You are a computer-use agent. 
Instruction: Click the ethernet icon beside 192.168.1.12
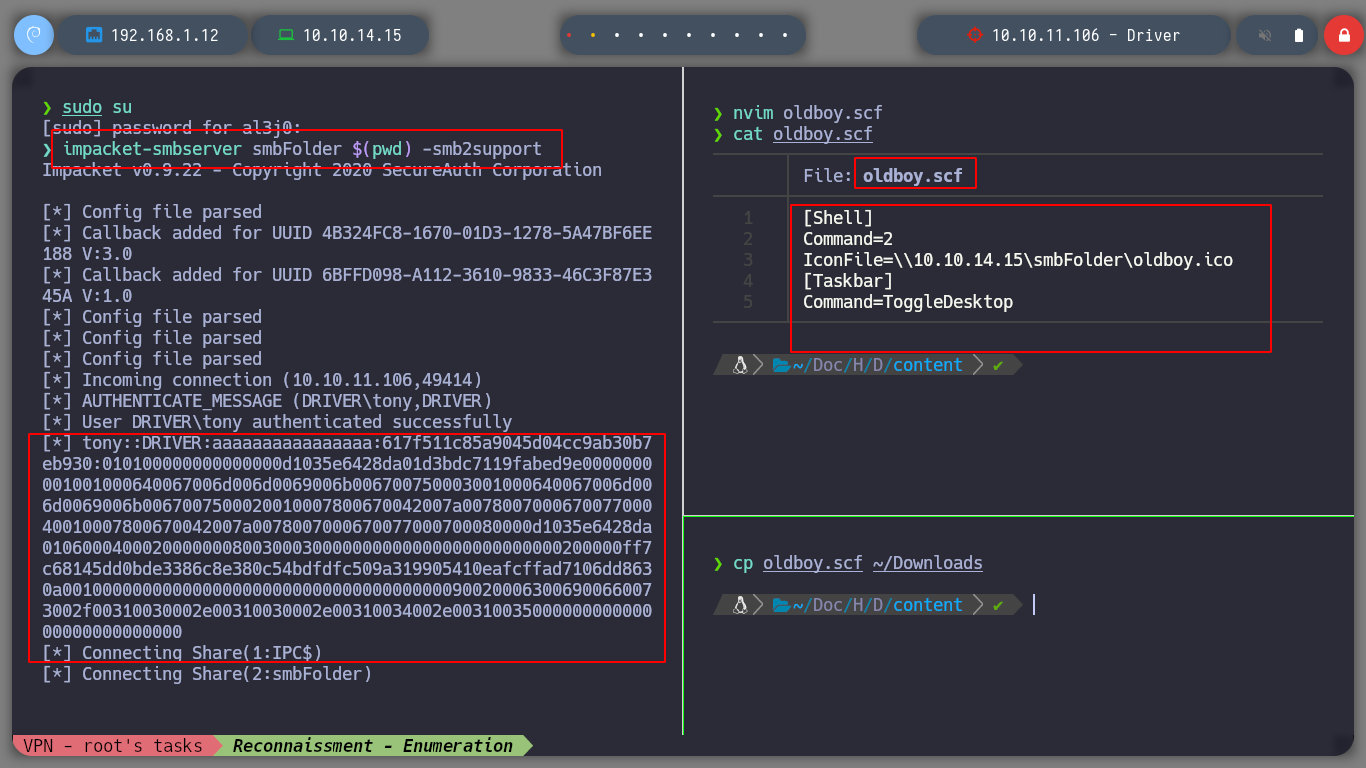coord(95,35)
